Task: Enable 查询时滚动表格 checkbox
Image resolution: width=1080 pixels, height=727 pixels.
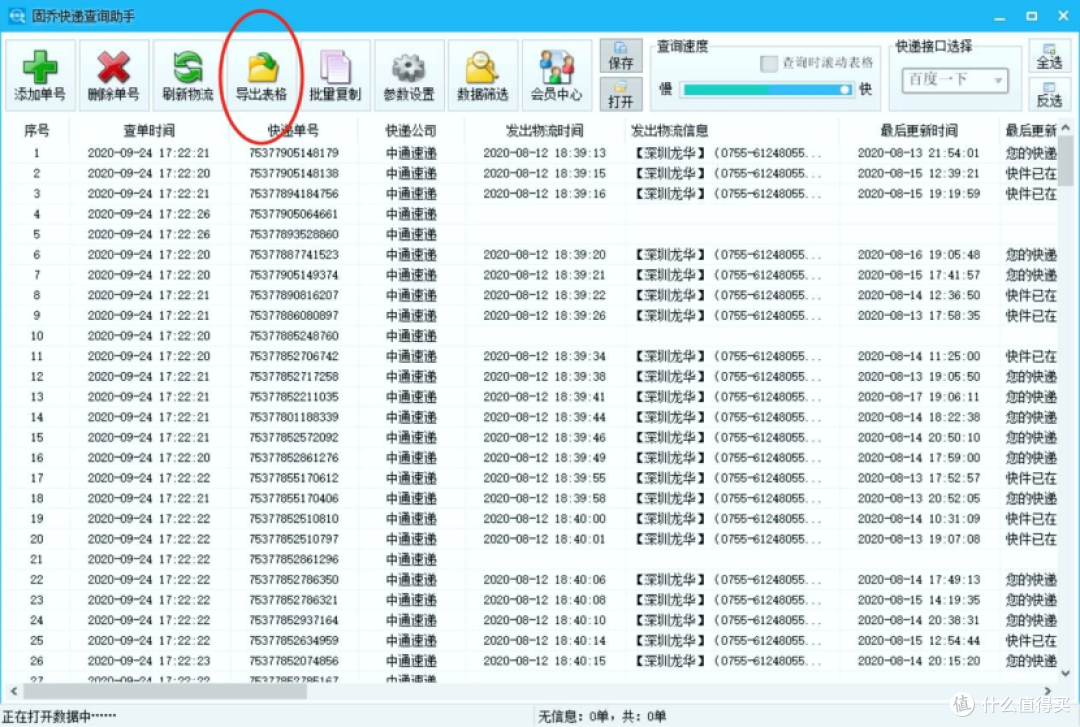Action: point(769,63)
